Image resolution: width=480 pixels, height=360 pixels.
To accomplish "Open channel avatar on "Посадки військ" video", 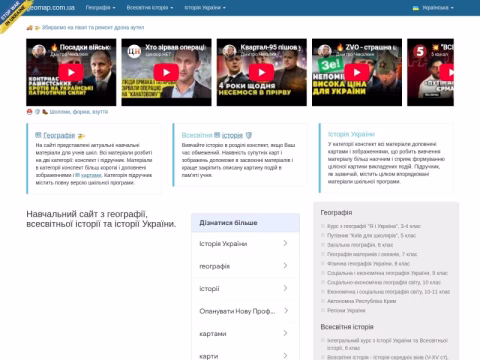I will pyautogui.click(x=39, y=51).
